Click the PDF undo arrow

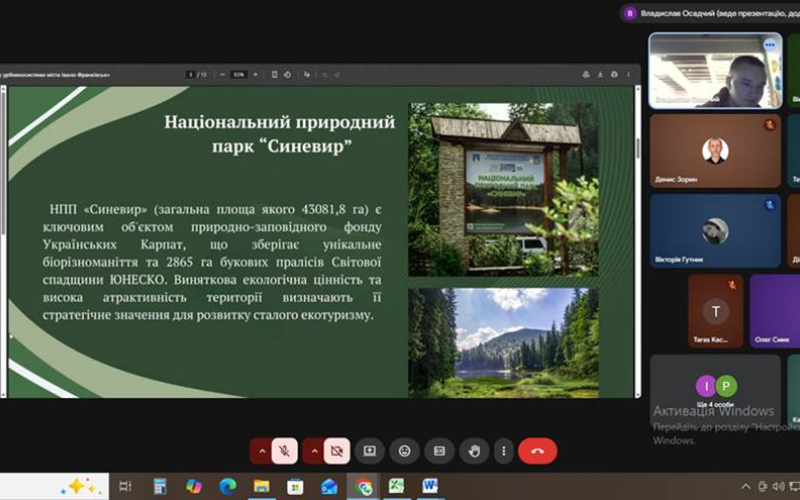pyautogui.click(x=324, y=74)
